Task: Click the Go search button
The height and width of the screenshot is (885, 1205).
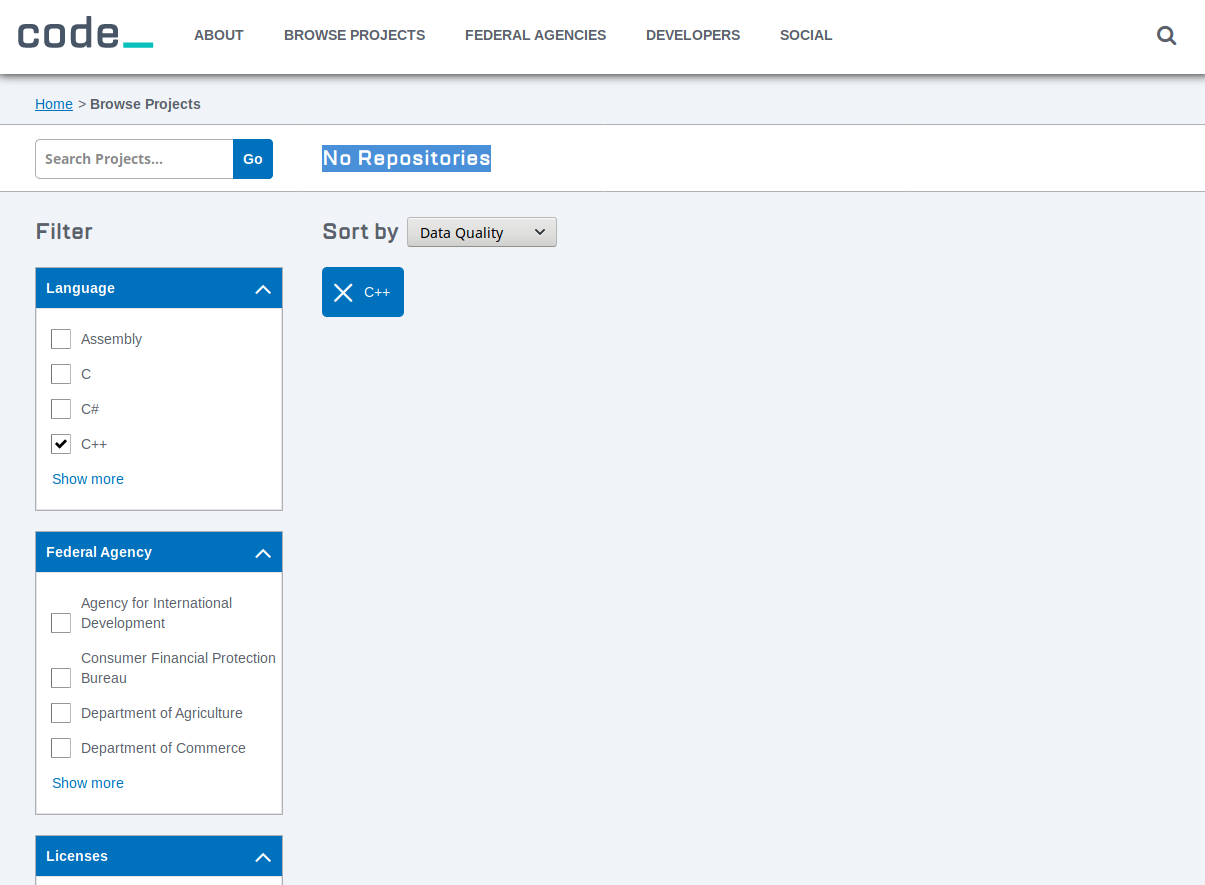Action: (x=253, y=159)
